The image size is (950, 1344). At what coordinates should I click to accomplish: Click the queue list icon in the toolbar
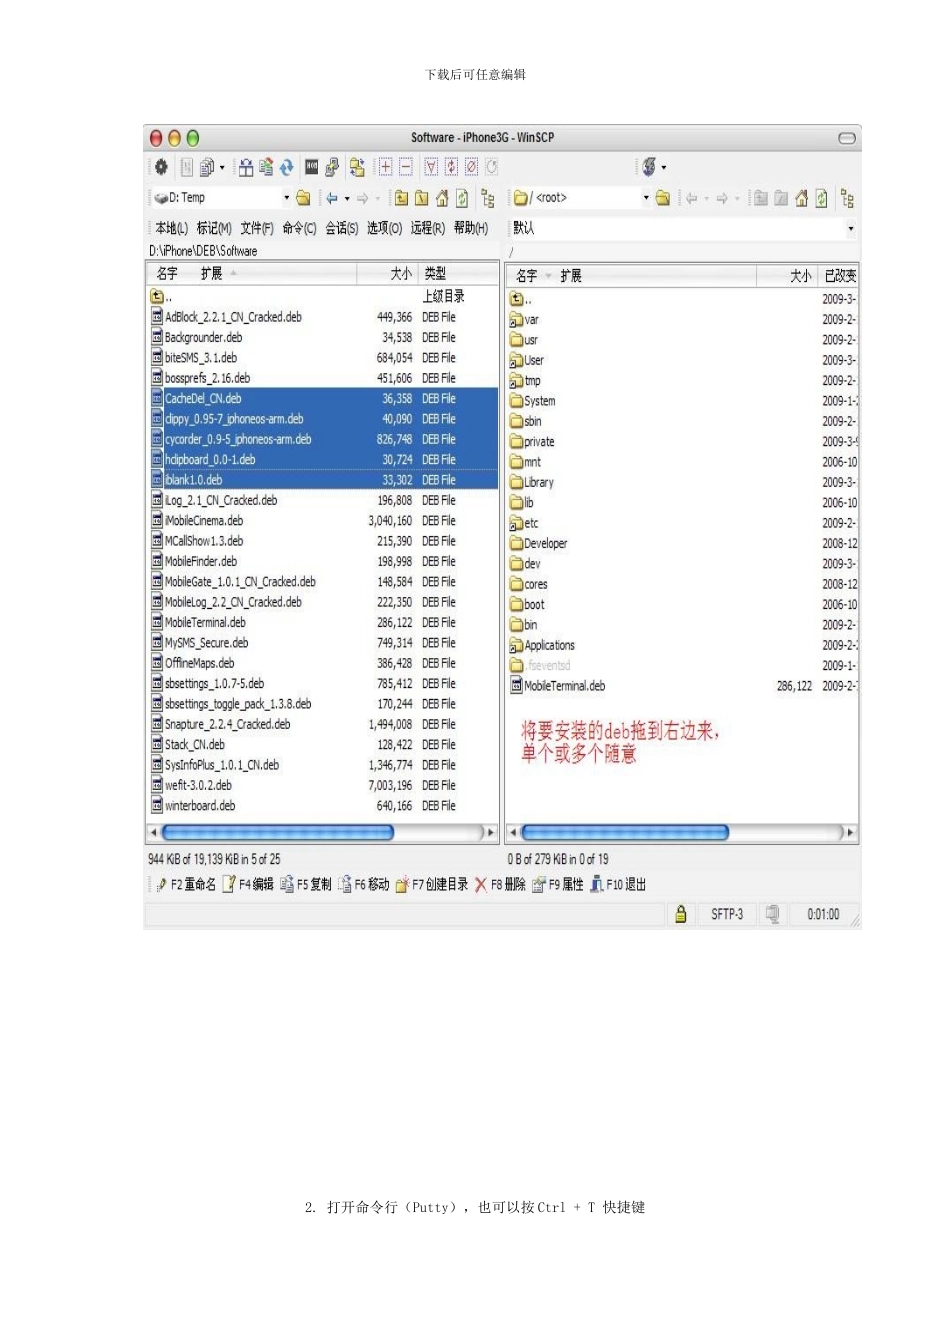[x=206, y=167]
